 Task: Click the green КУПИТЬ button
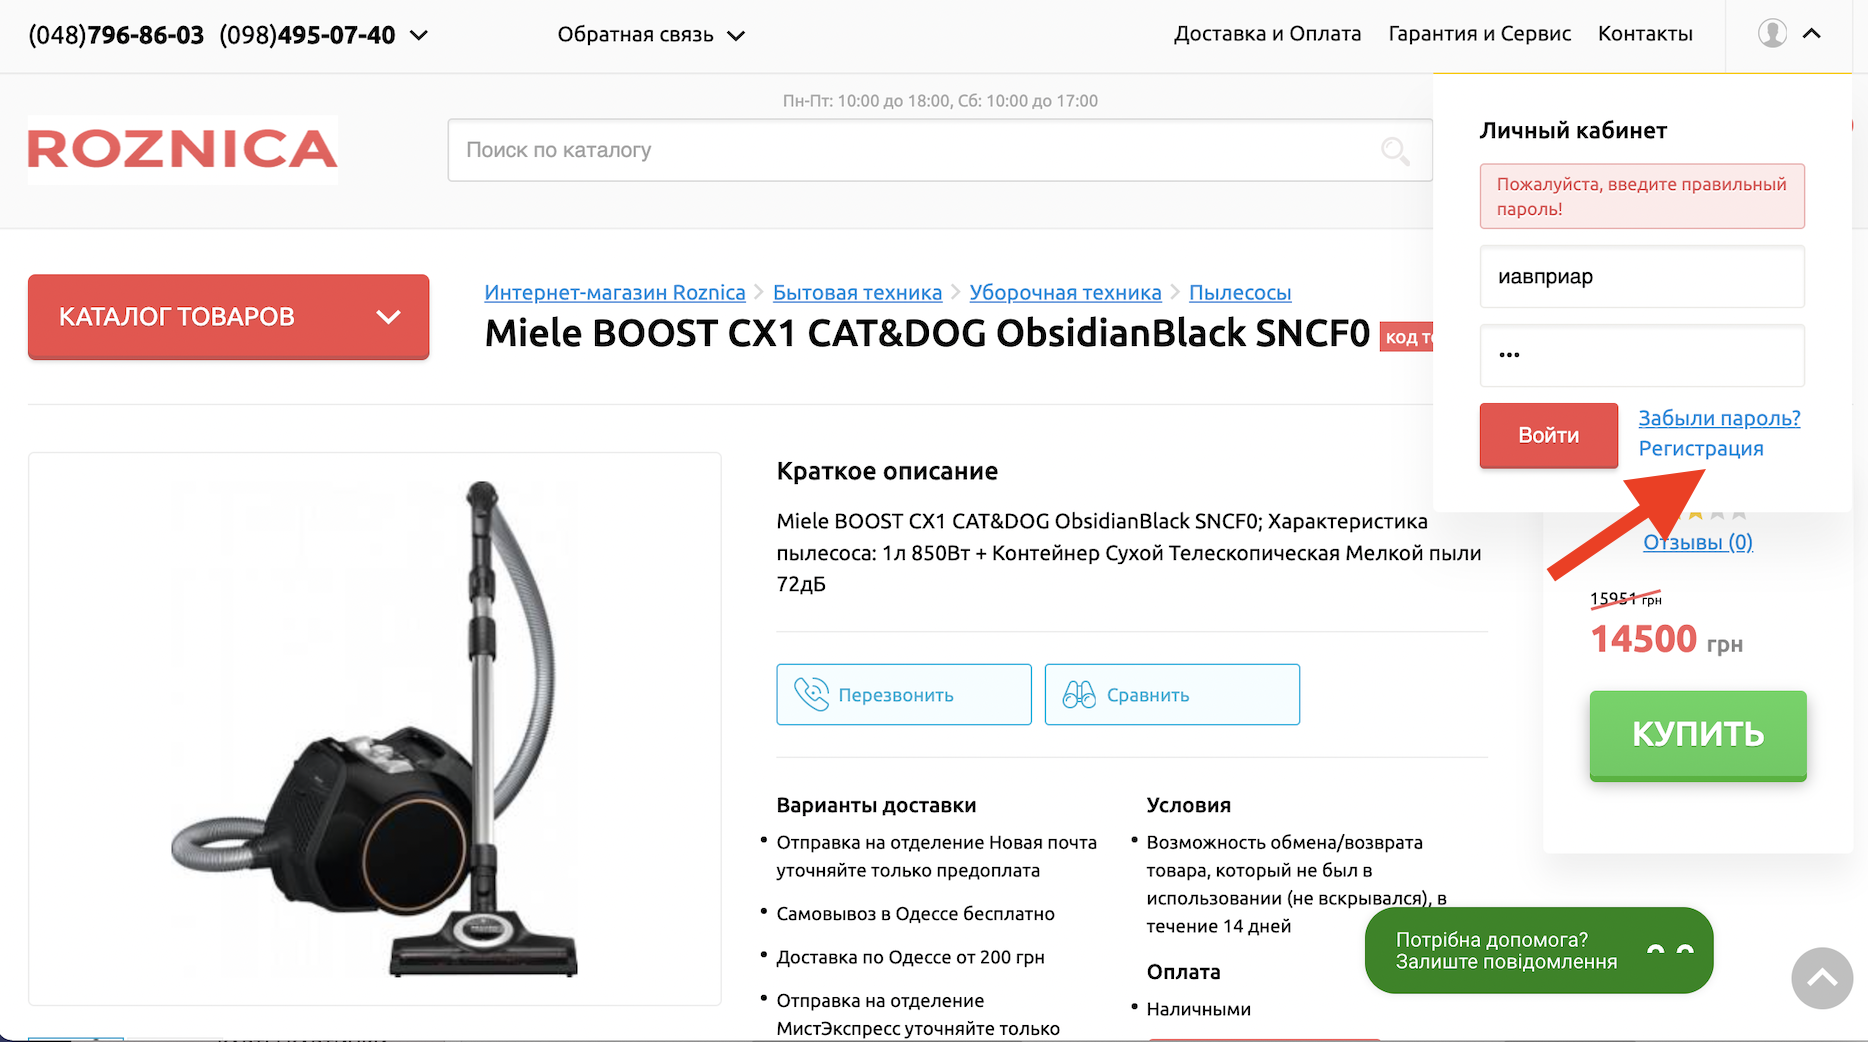(1698, 735)
